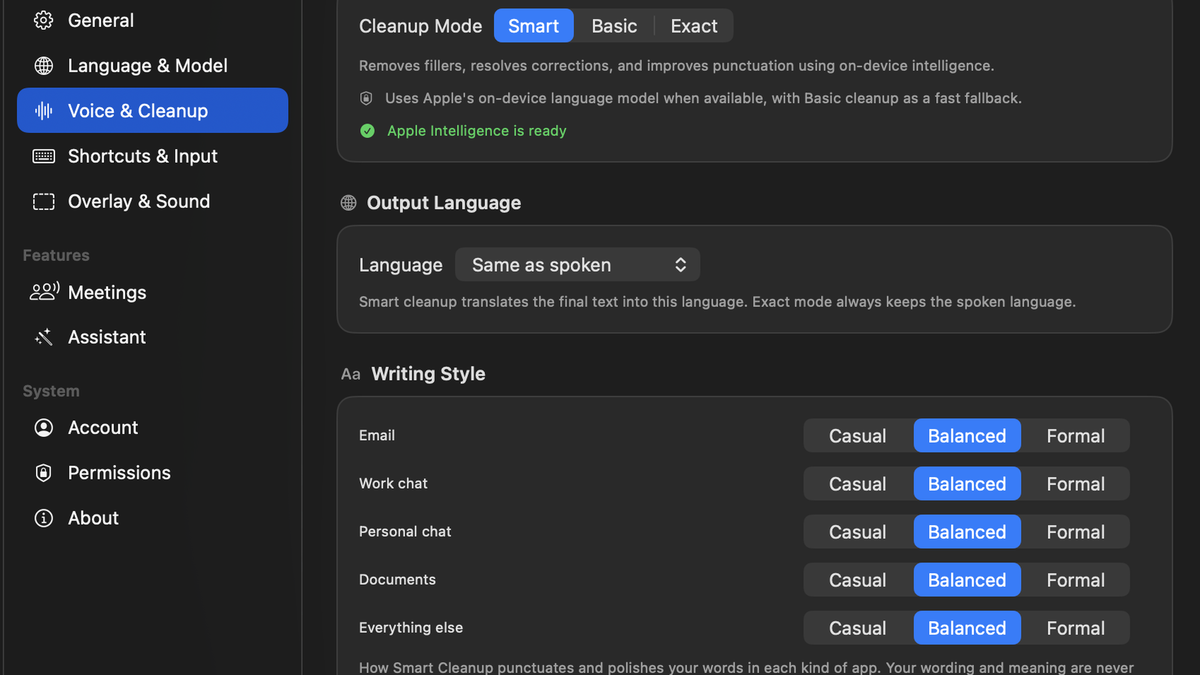Set Work chat style to Casual

[858, 484]
